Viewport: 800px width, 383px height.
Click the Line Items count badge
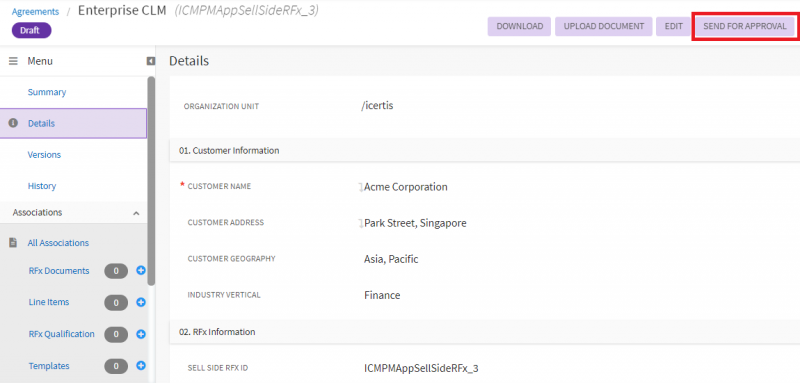116,303
